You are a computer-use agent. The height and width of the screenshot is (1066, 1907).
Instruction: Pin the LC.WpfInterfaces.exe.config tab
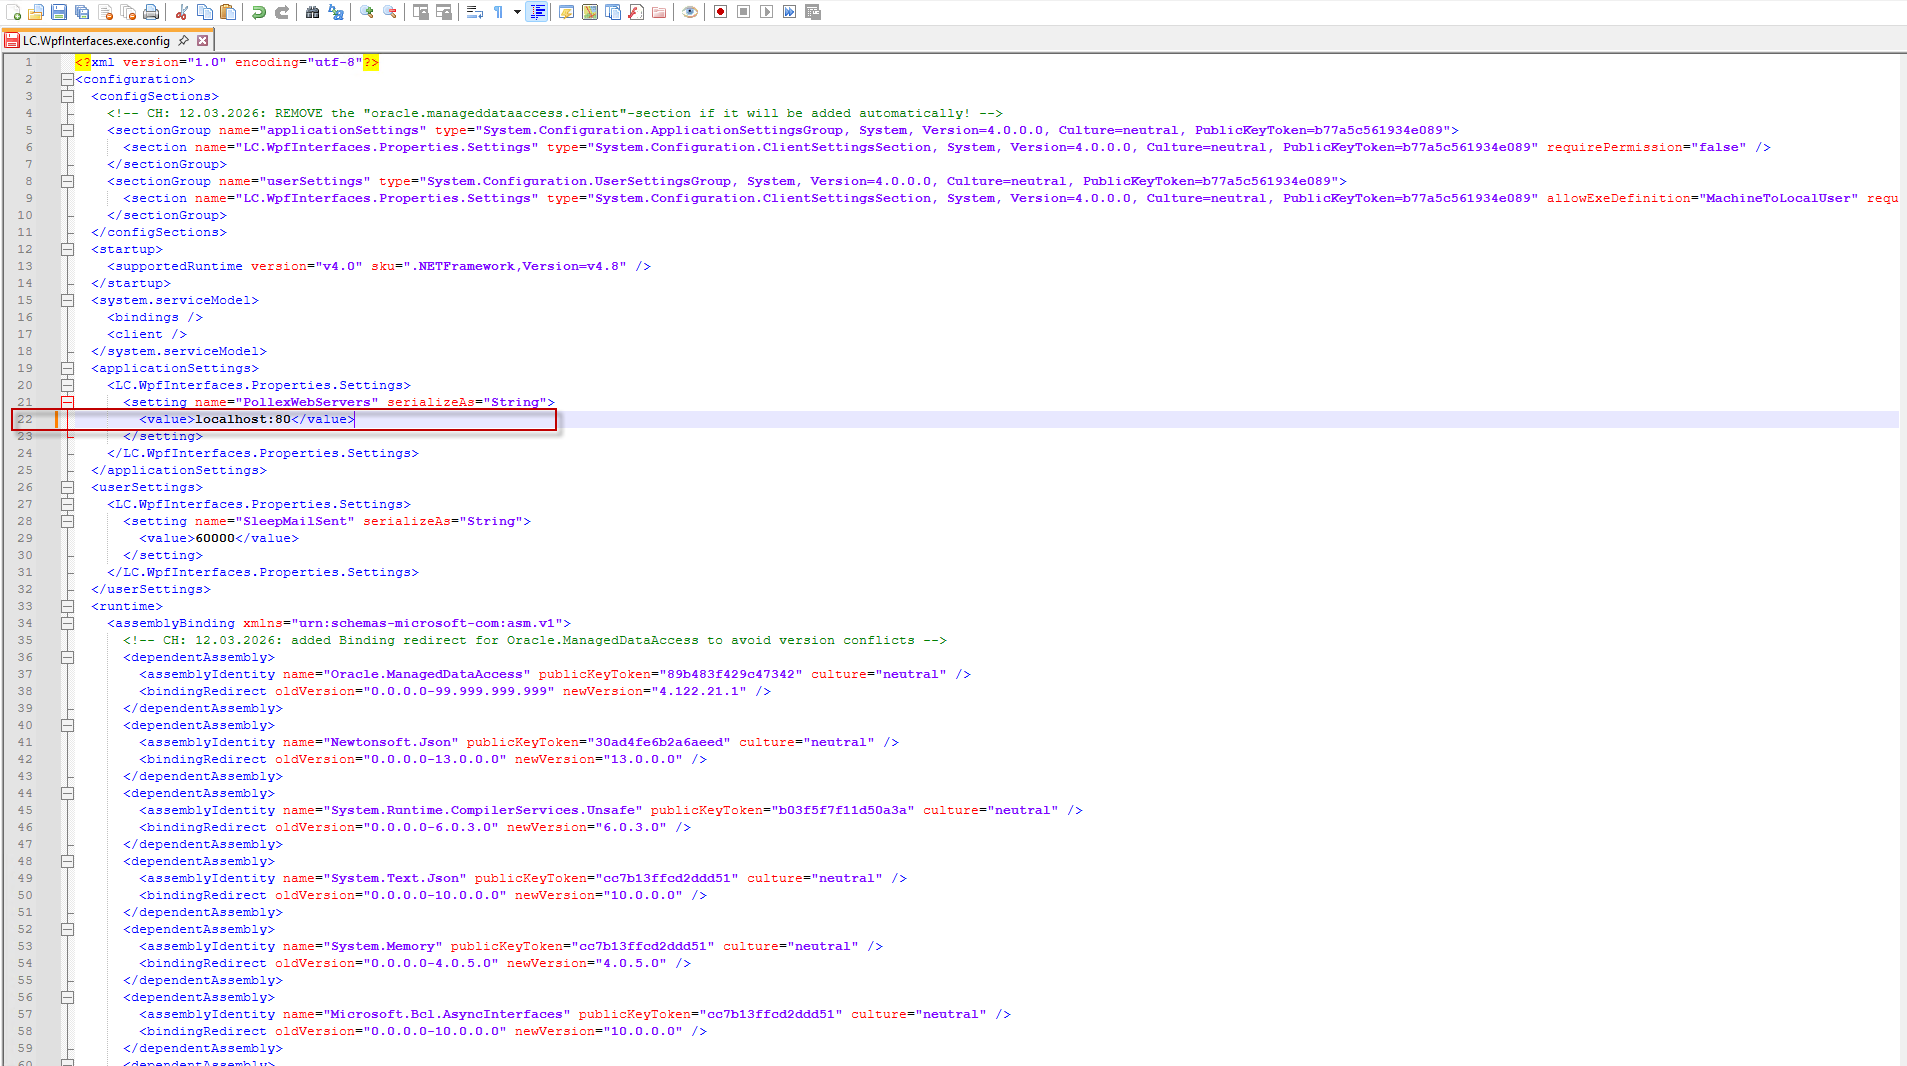(183, 41)
